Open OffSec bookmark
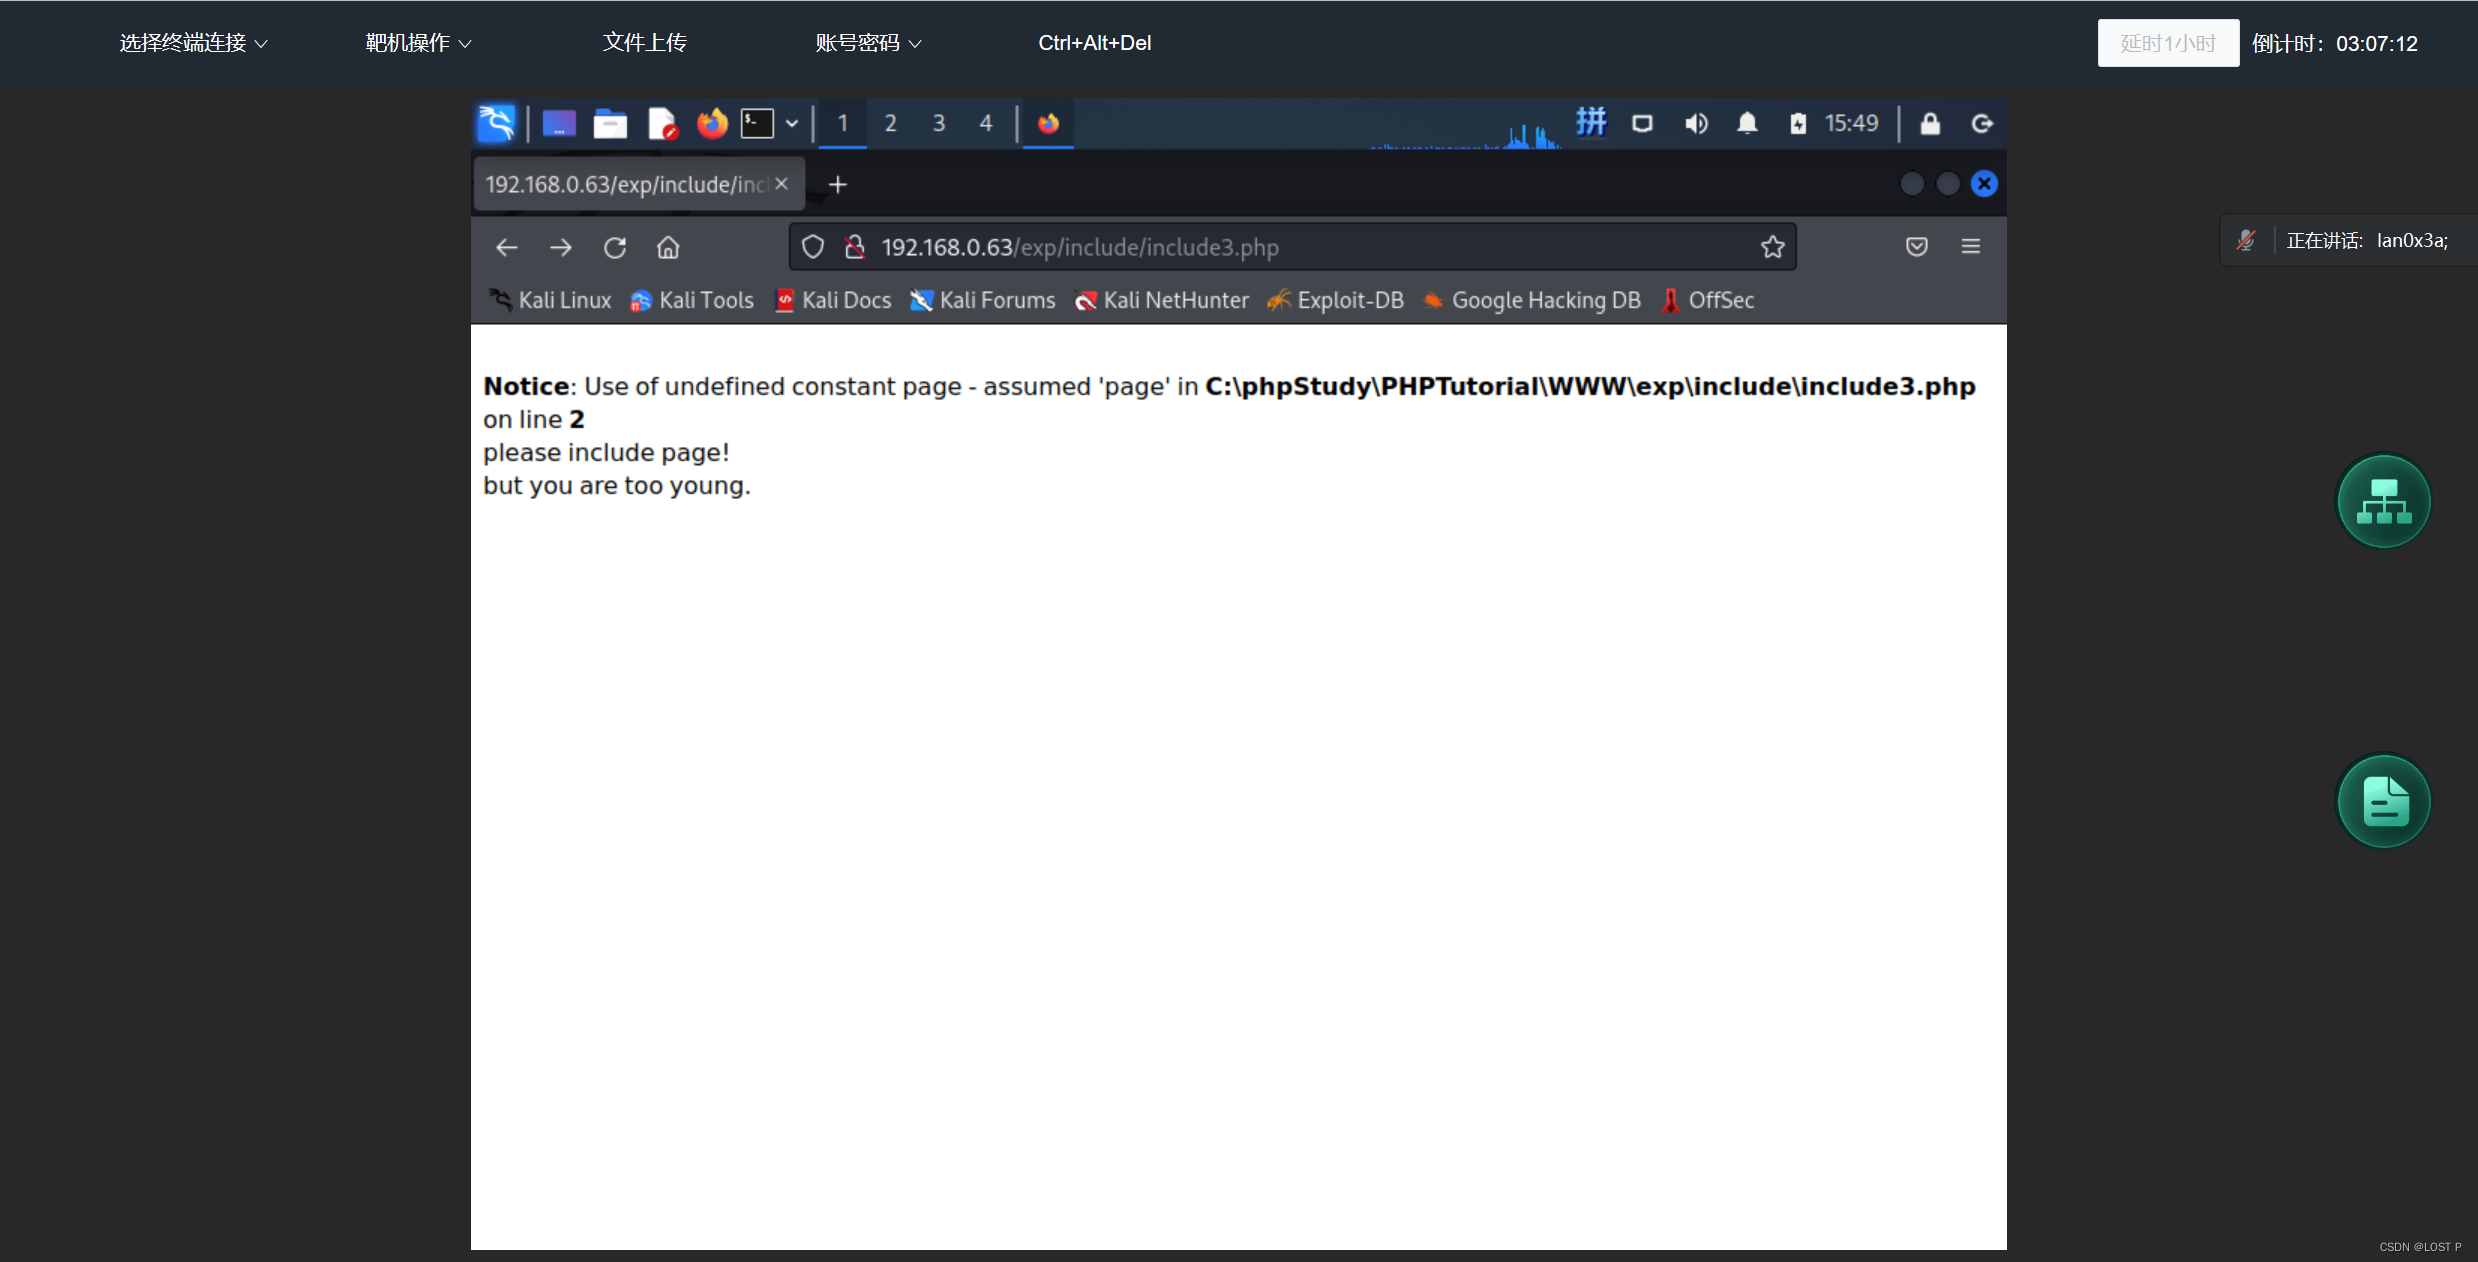 [1708, 300]
